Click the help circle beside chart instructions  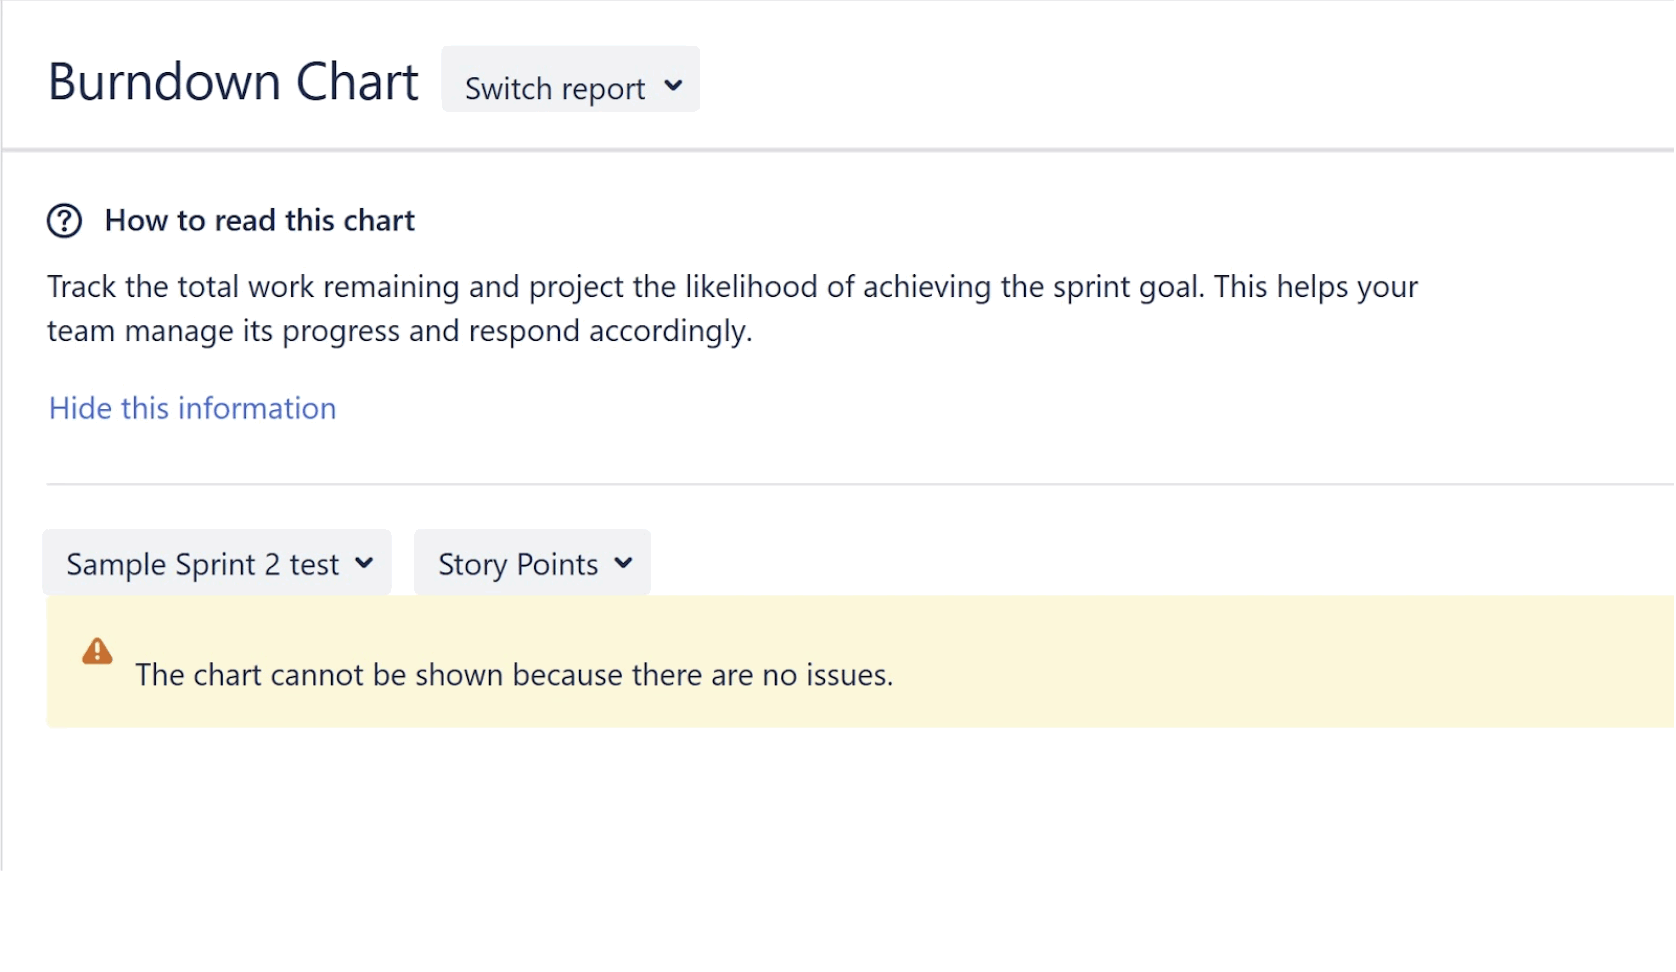(x=64, y=220)
